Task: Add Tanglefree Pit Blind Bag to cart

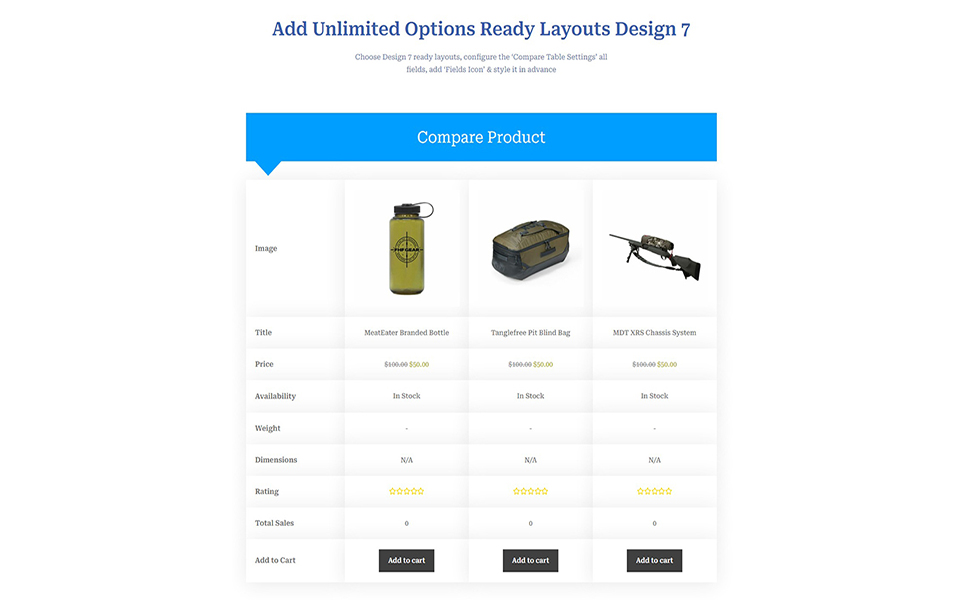Action: pyautogui.click(x=530, y=561)
